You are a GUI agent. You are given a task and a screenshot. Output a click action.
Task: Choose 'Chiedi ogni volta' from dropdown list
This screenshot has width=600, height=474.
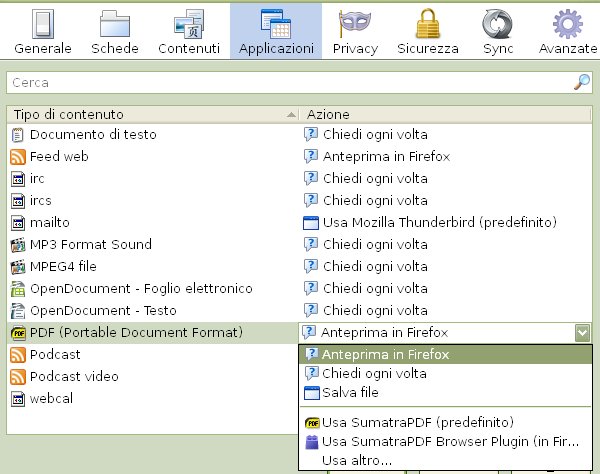pyautogui.click(x=445, y=373)
